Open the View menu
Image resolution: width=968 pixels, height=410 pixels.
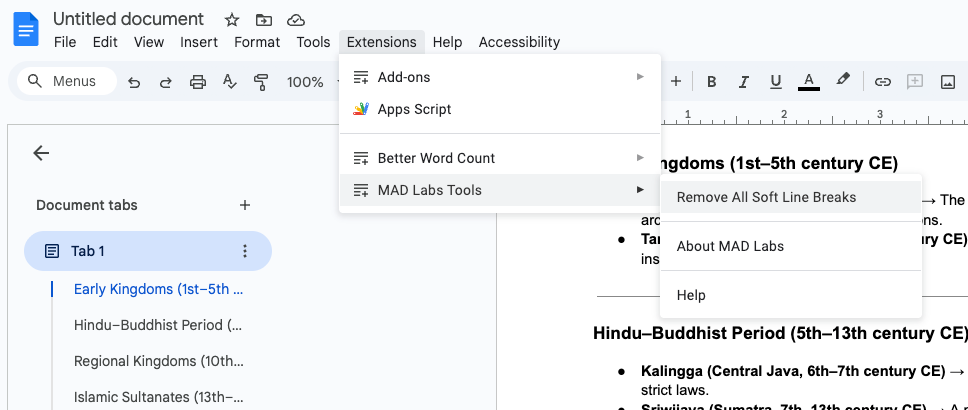click(x=149, y=42)
